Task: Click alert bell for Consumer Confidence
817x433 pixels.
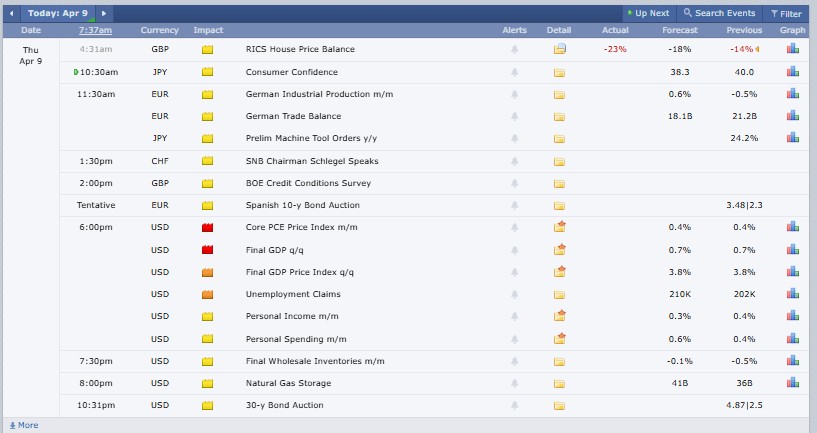Action: (x=515, y=73)
